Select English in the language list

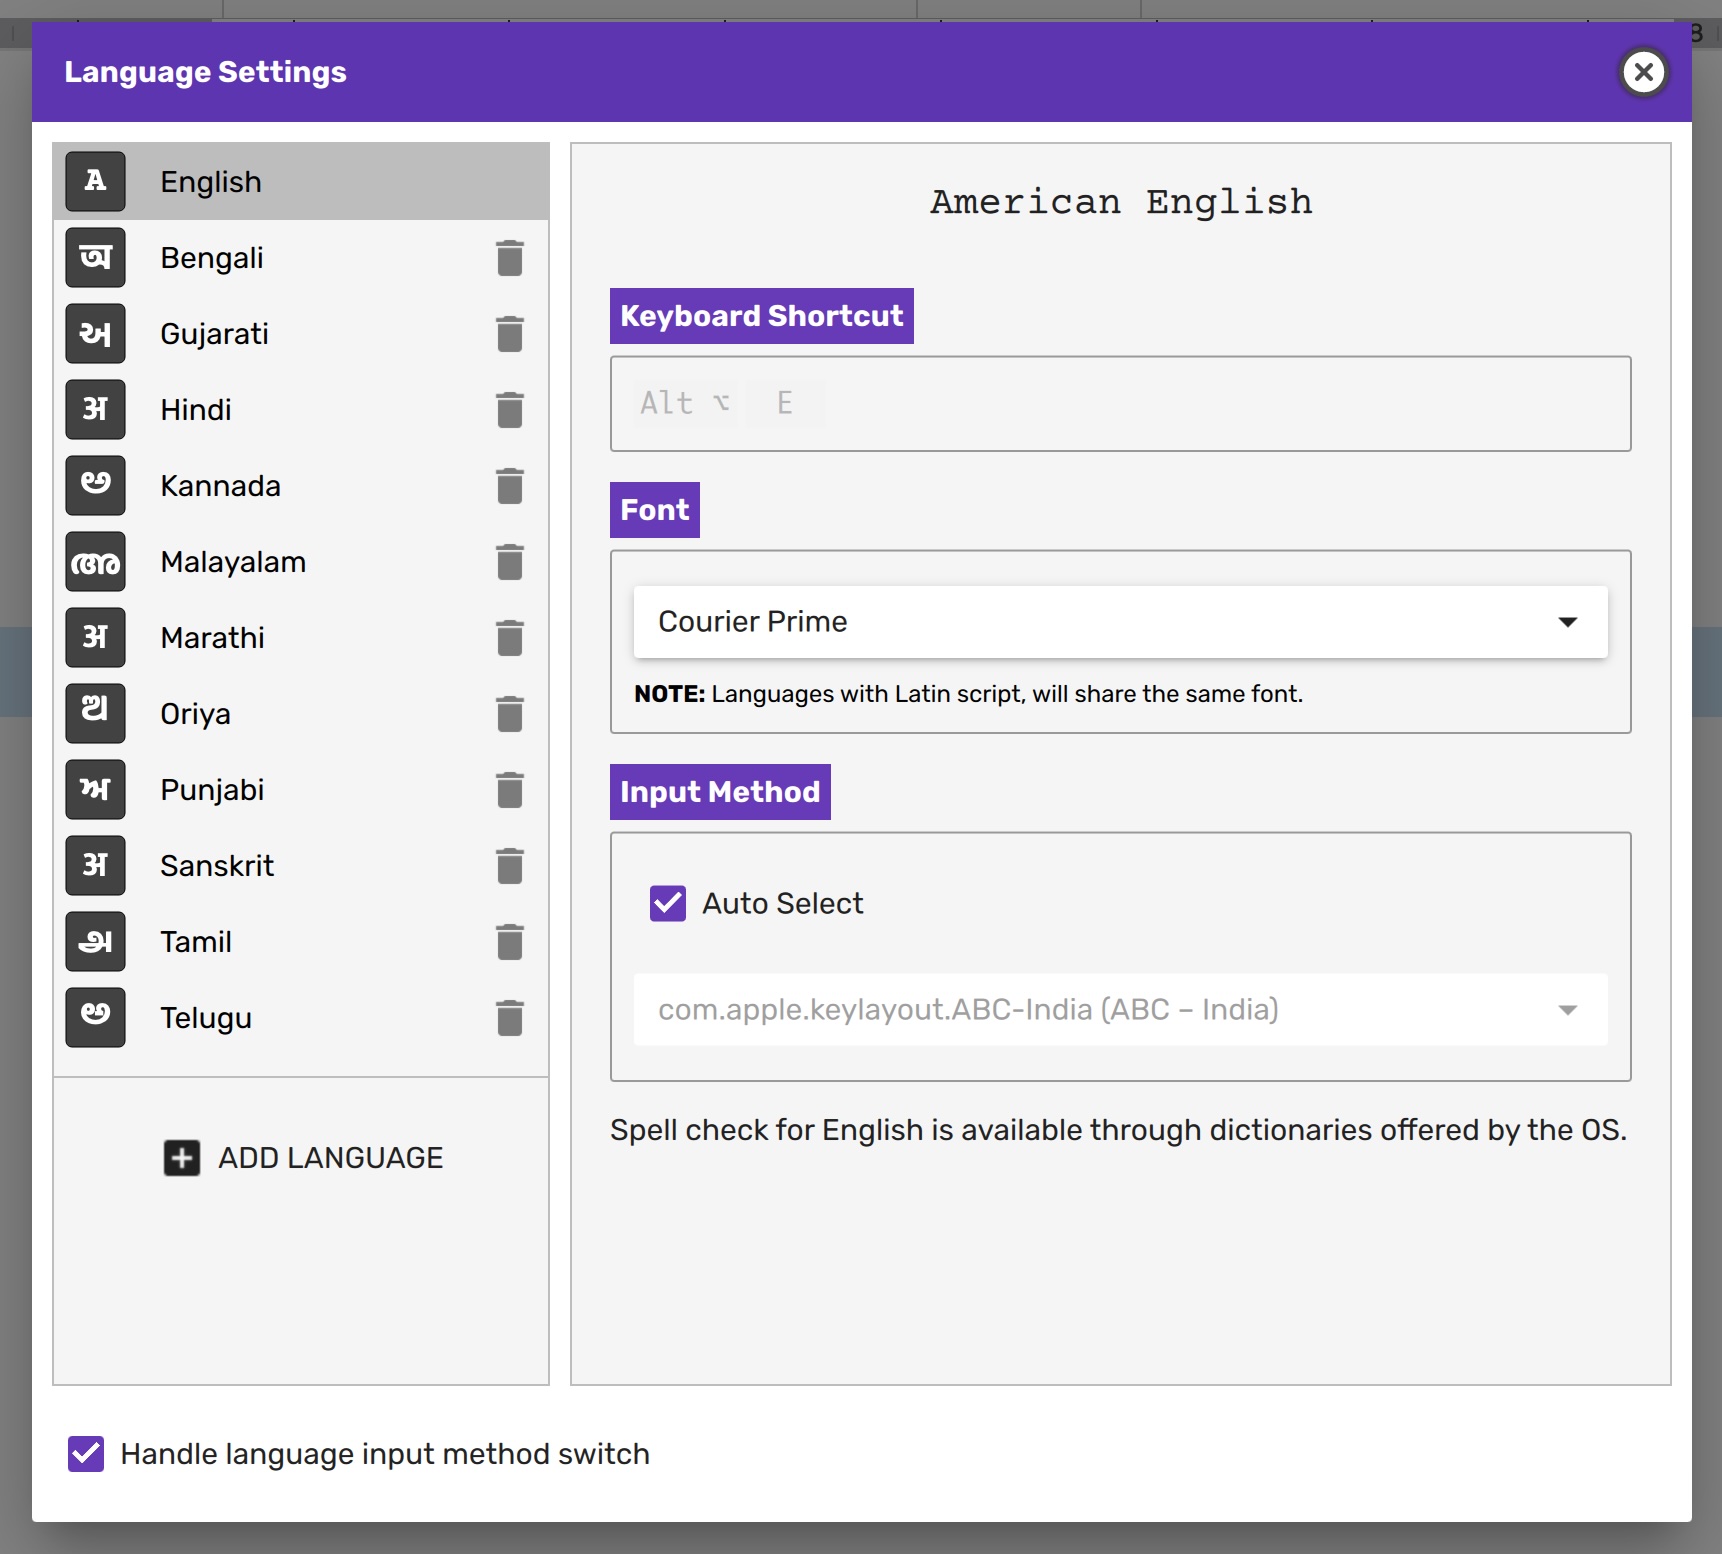tap(300, 182)
